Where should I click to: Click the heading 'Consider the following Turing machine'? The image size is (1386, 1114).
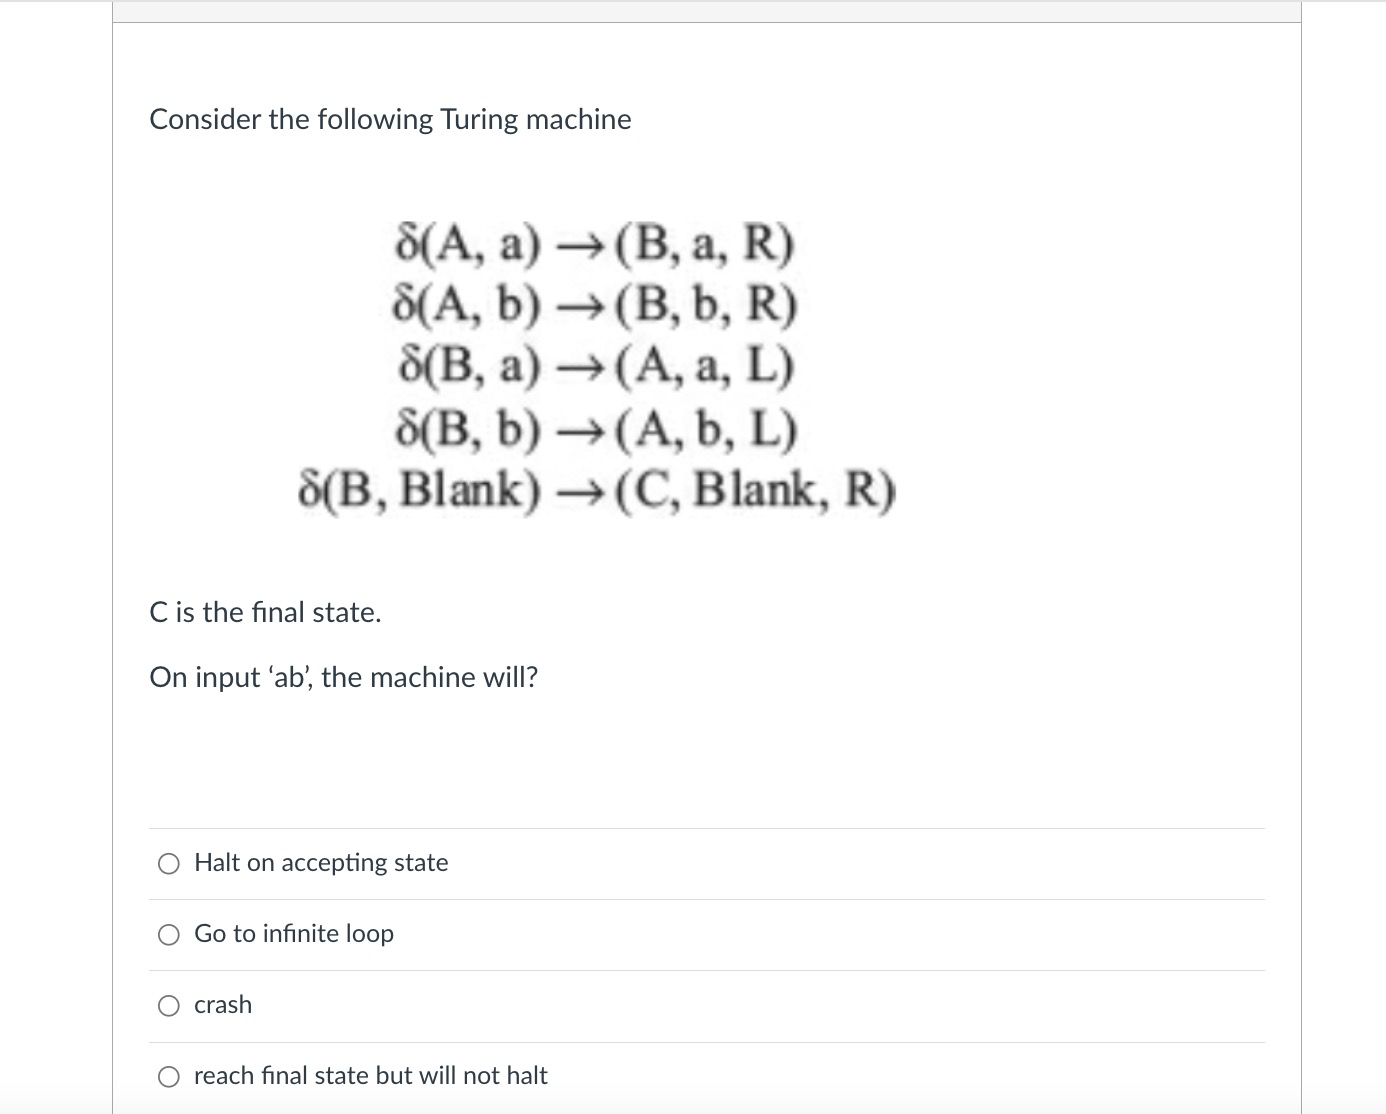pyautogui.click(x=390, y=119)
